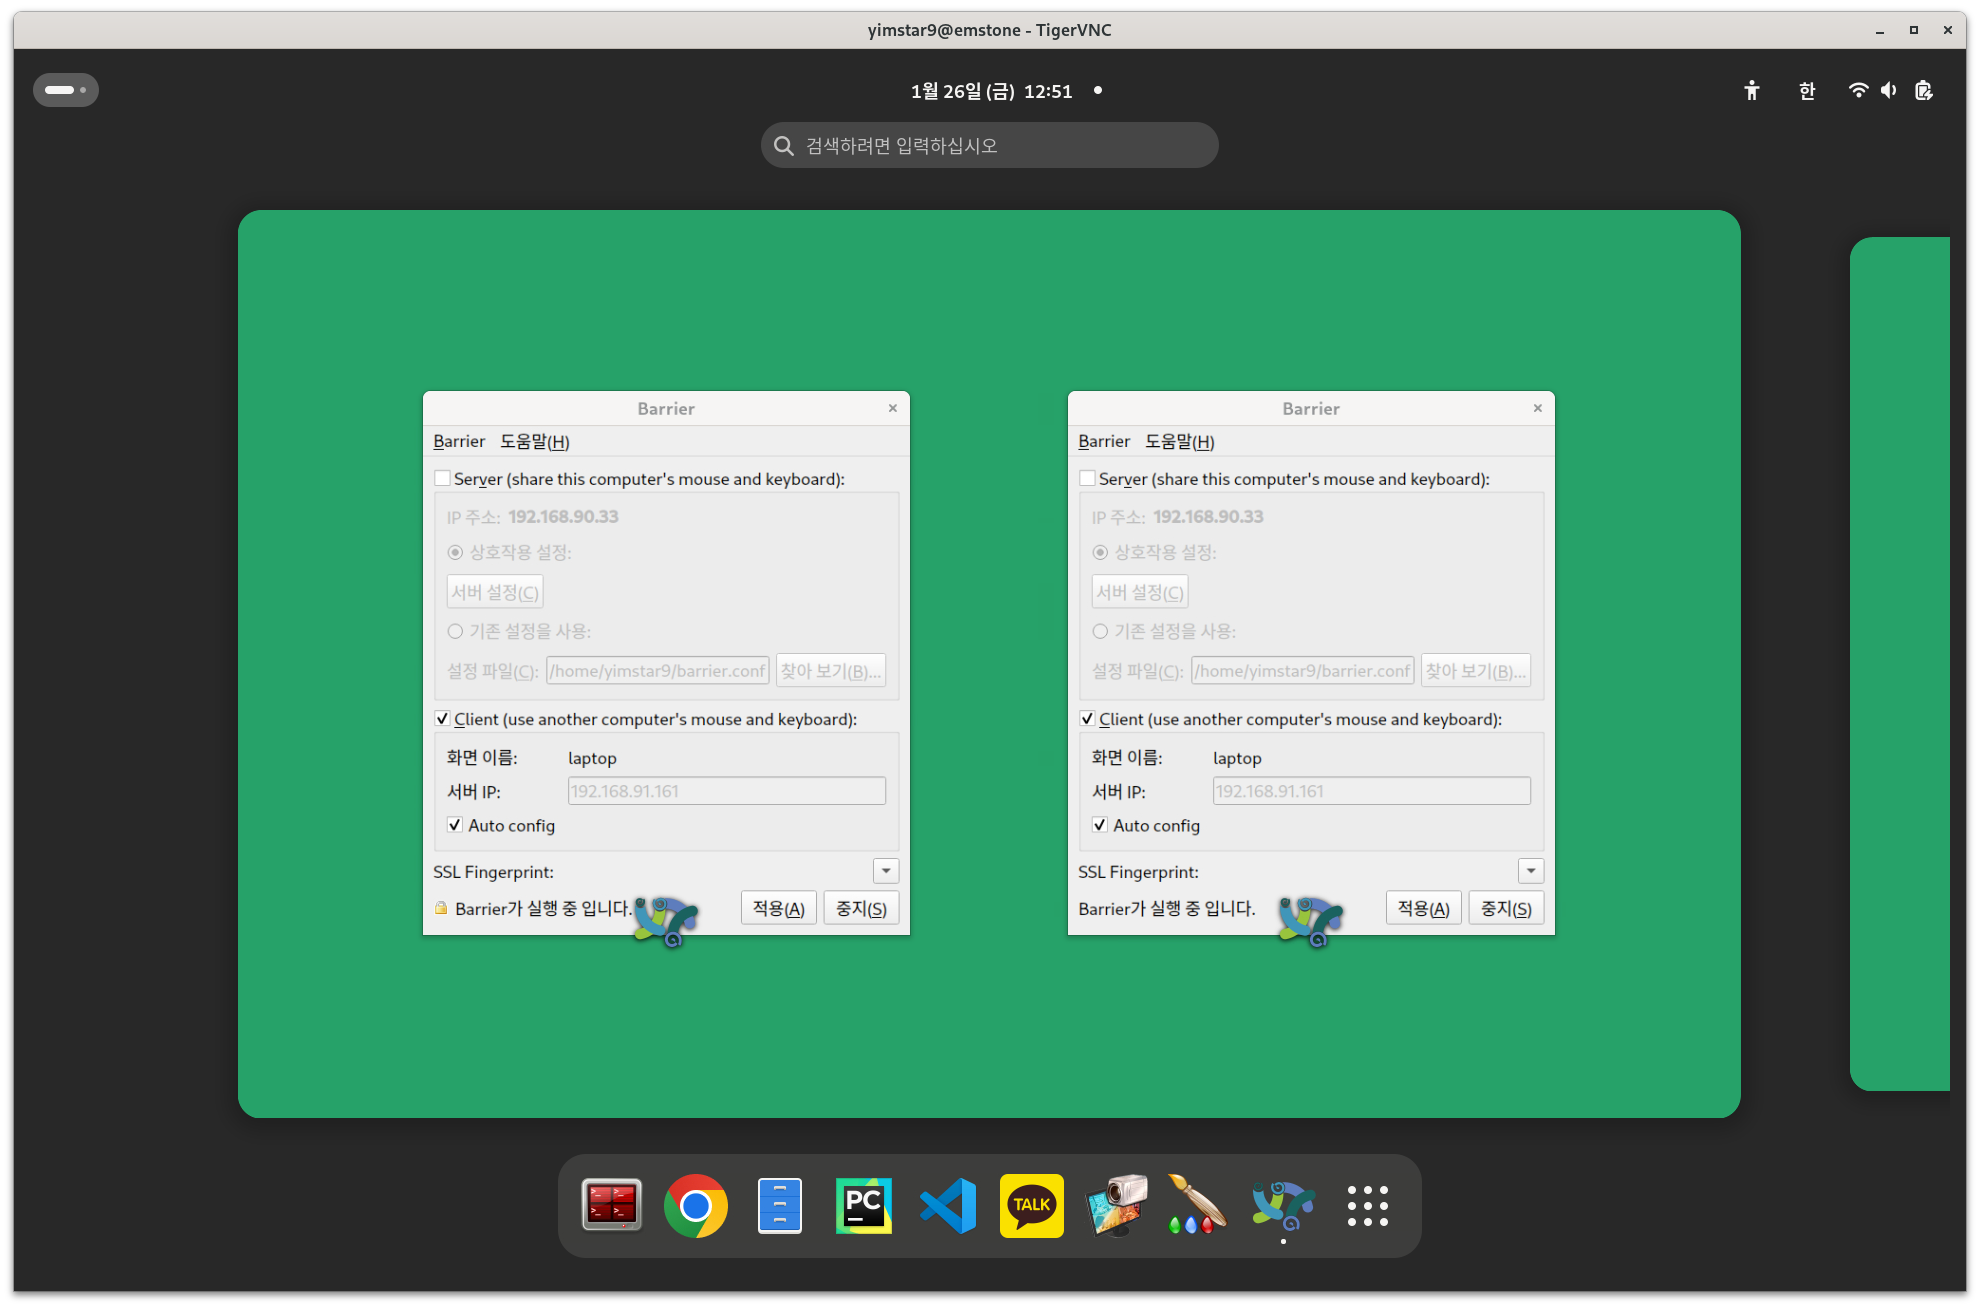
Task: Launch PyCharm from the dock
Action: click(x=864, y=1205)
